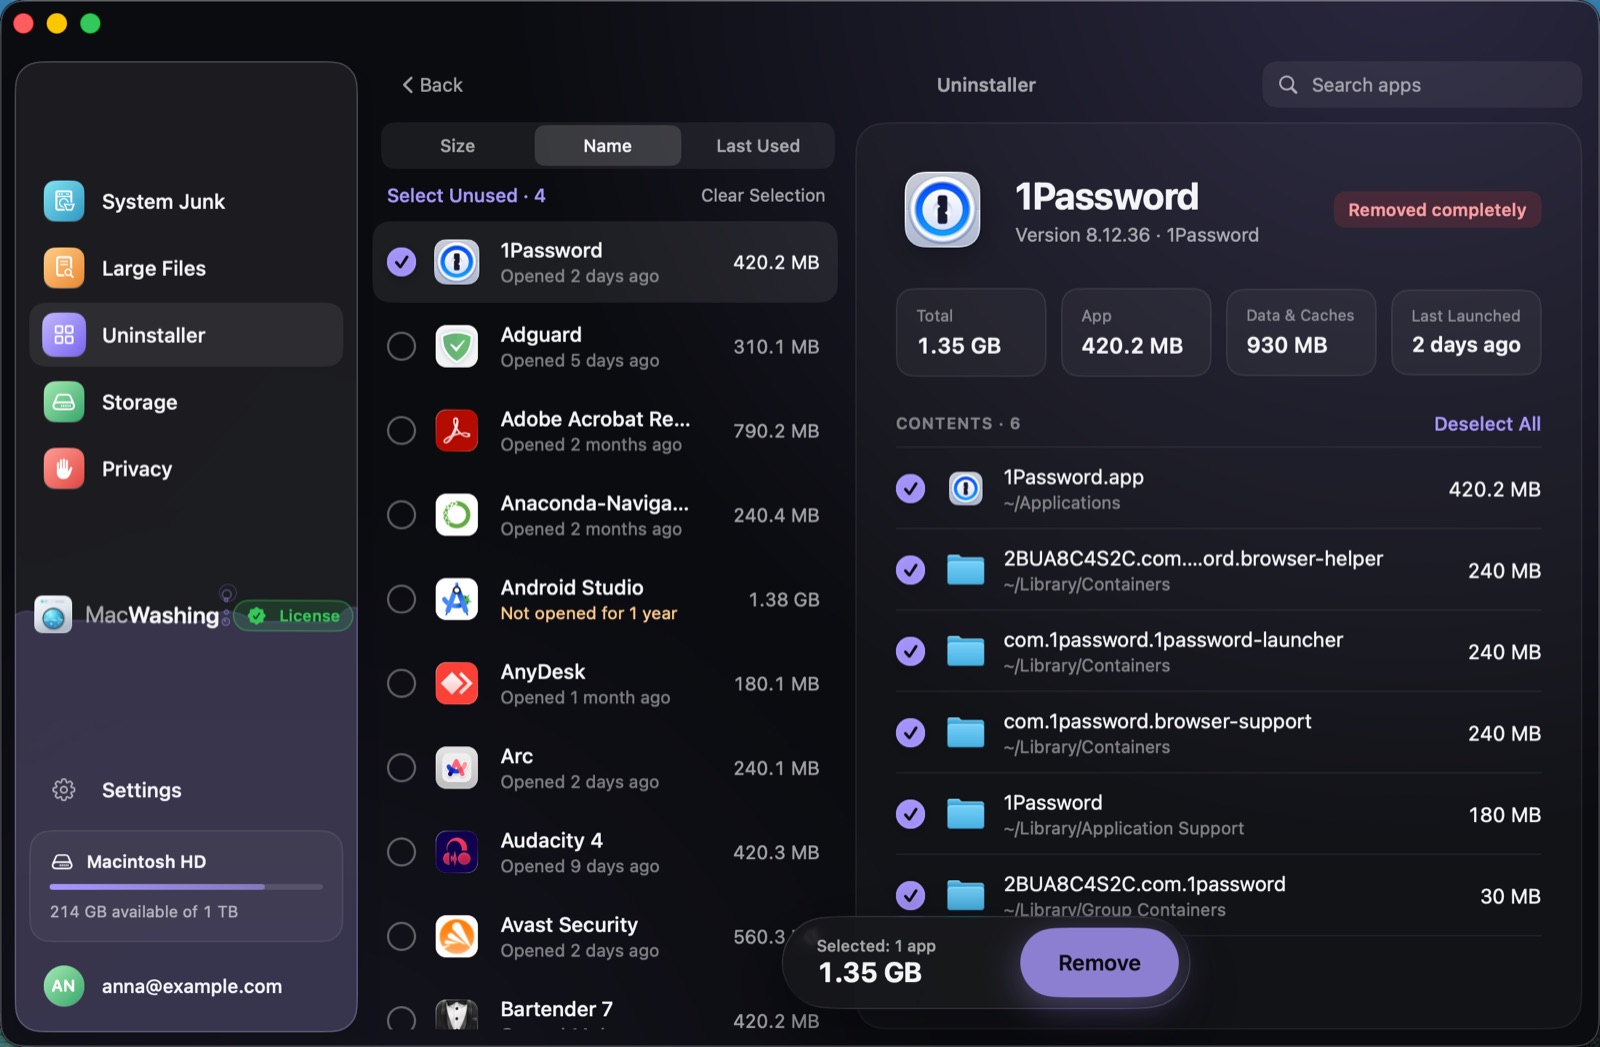Sort apps by Last Used tab
Viewport: 1600px width, 1047px height.
pos(758,146)
